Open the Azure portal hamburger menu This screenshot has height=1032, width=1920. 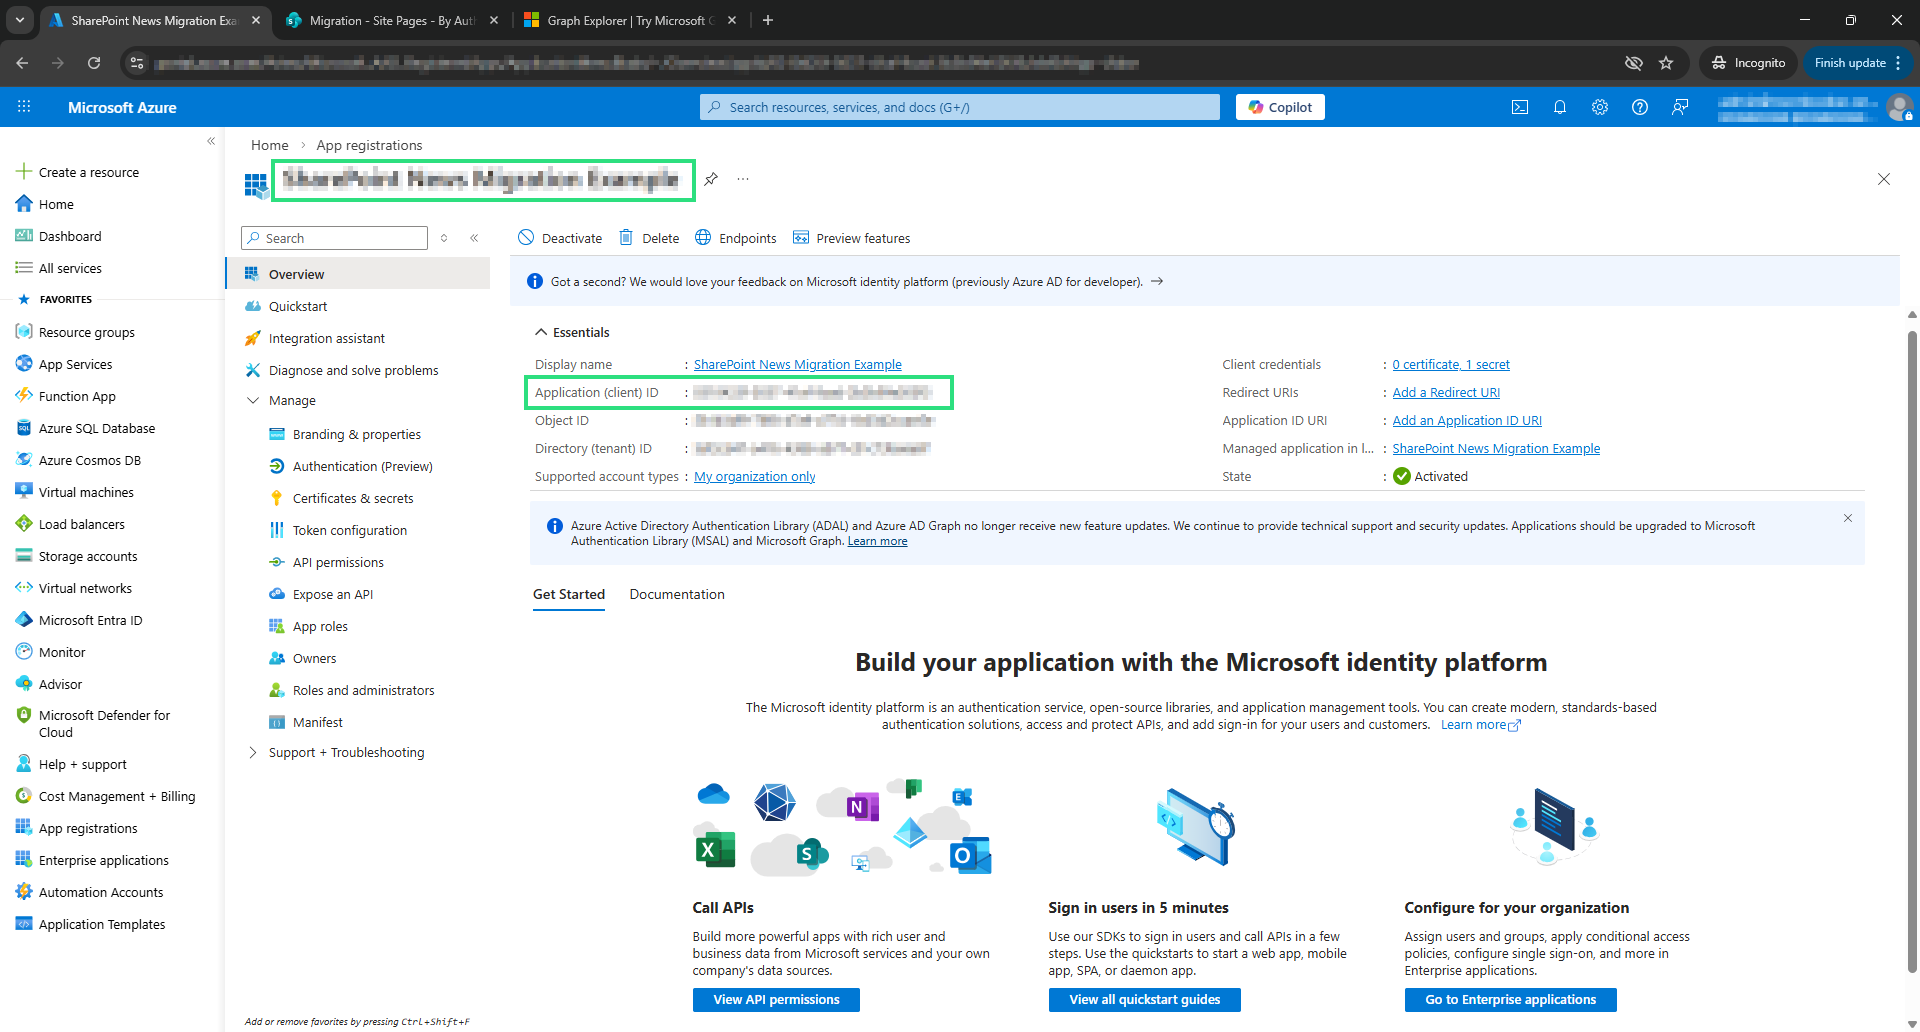pos(24,107)
